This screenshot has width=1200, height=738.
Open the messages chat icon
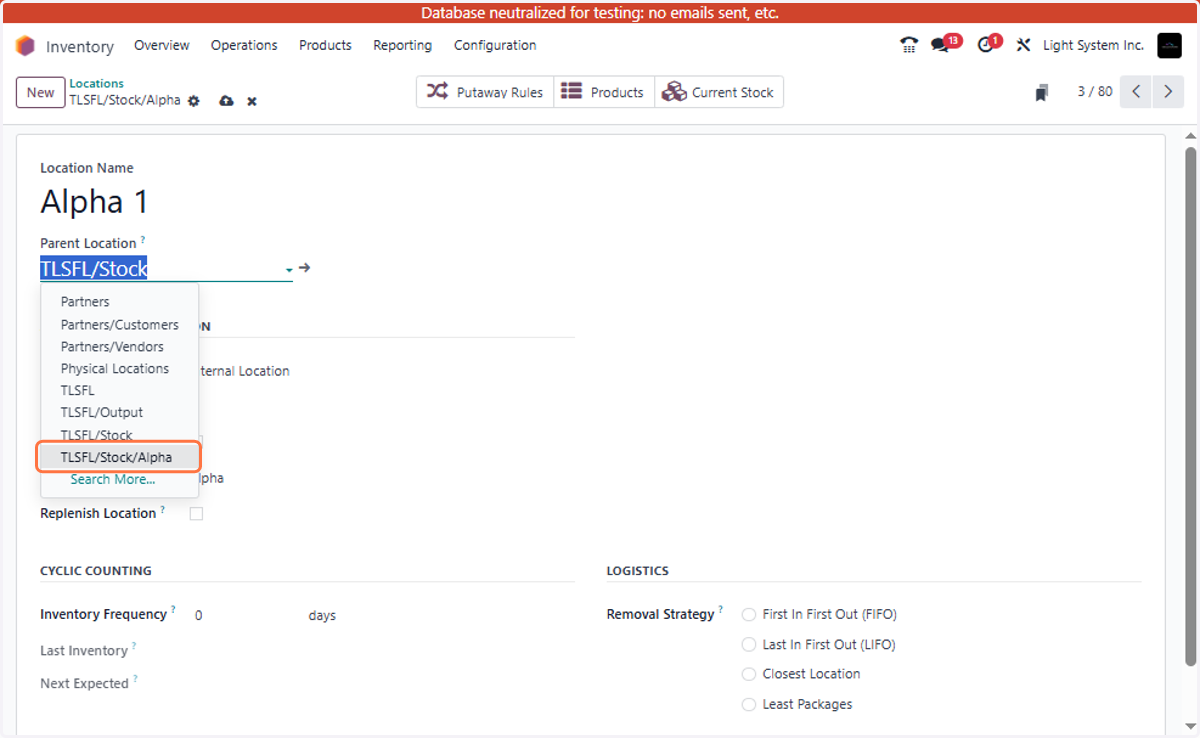[x=940, y=45]
